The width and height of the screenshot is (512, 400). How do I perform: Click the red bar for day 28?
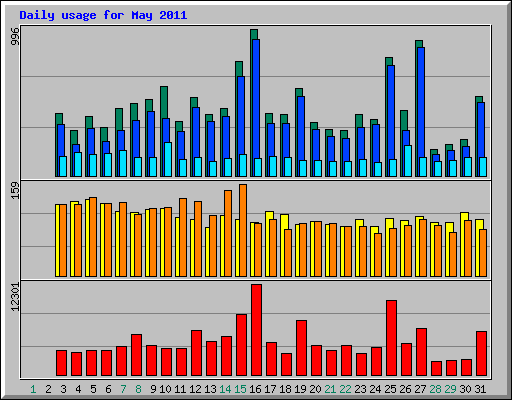[436, 368]
